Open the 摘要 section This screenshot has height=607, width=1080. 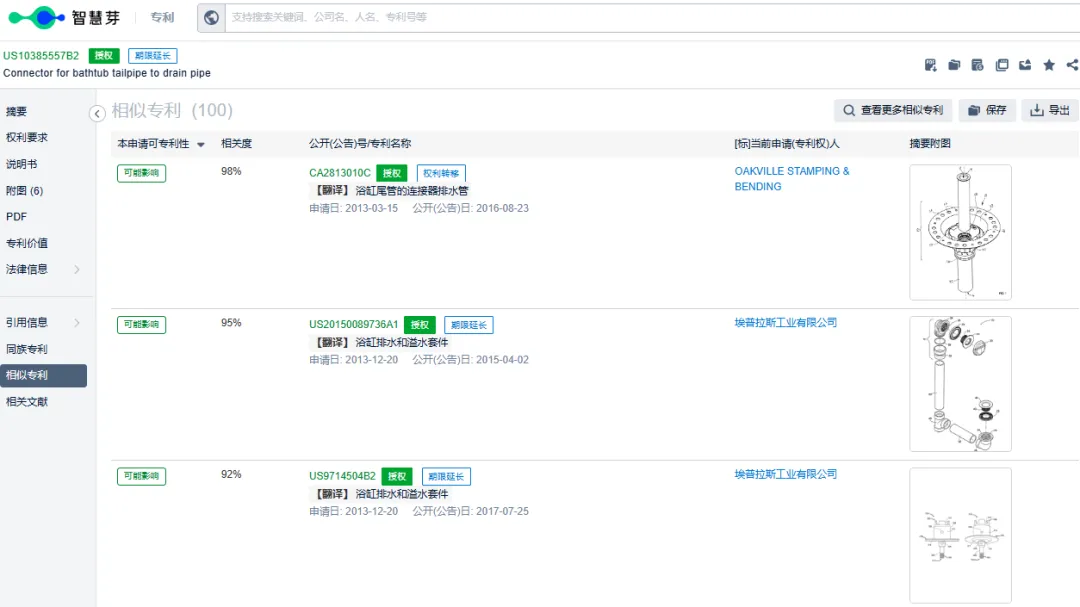[17, 112]
